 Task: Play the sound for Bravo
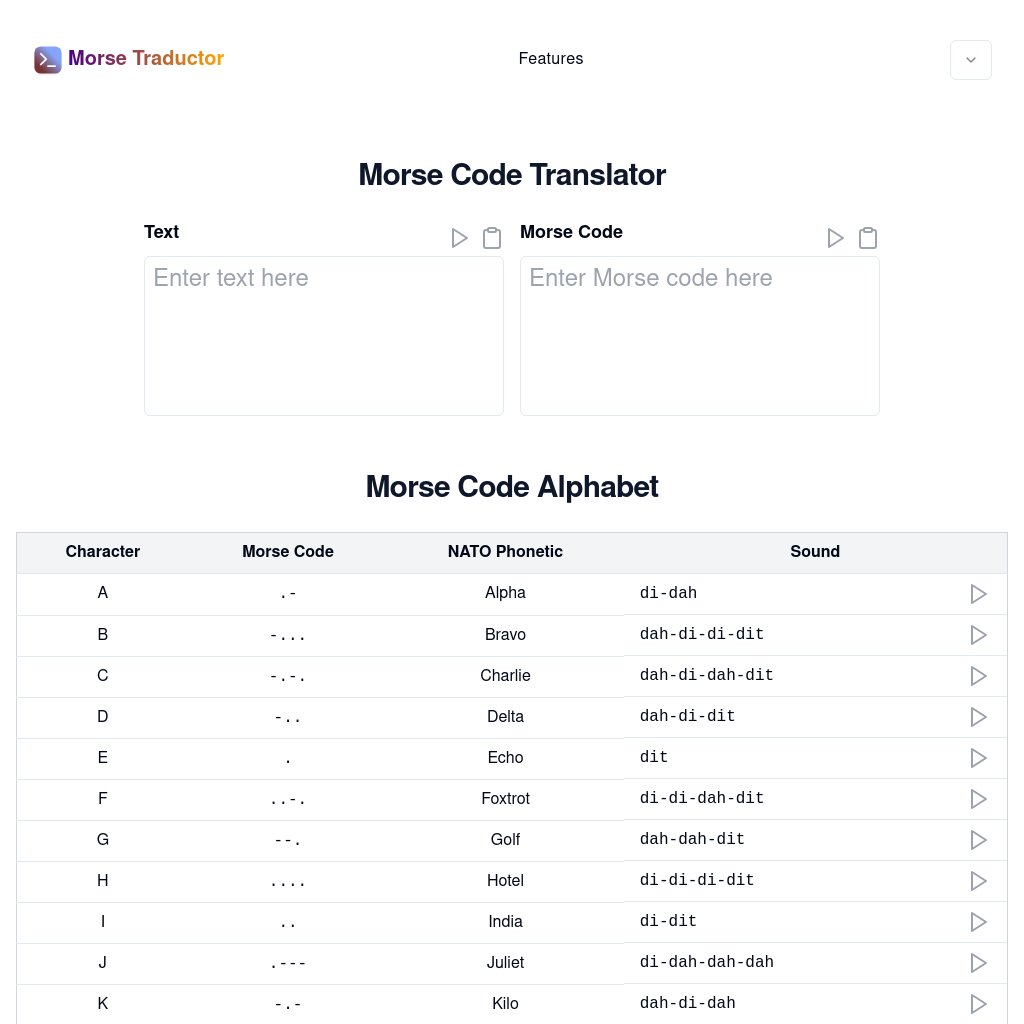pyautogui.click(x=978, y=635)
